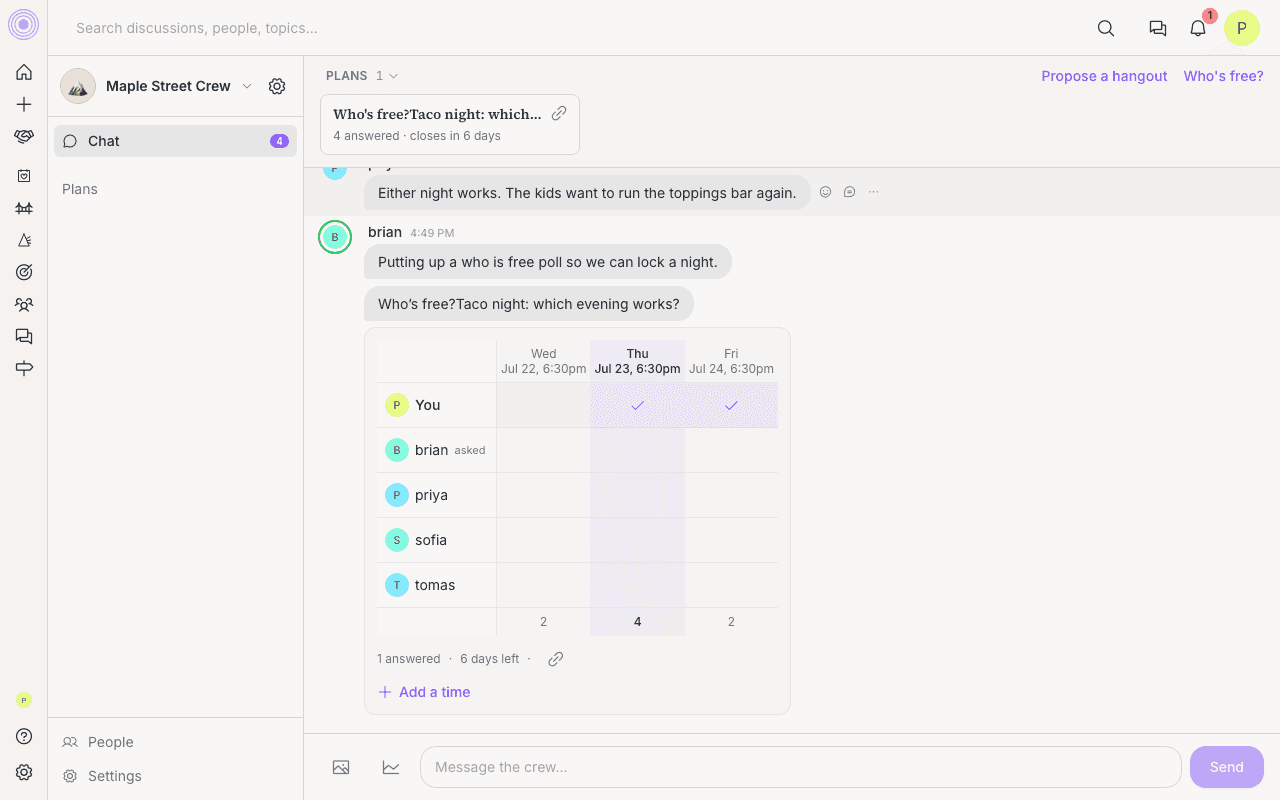Open the target icon in the left rail
This screenshot has height=800, width=1280.
24,272
